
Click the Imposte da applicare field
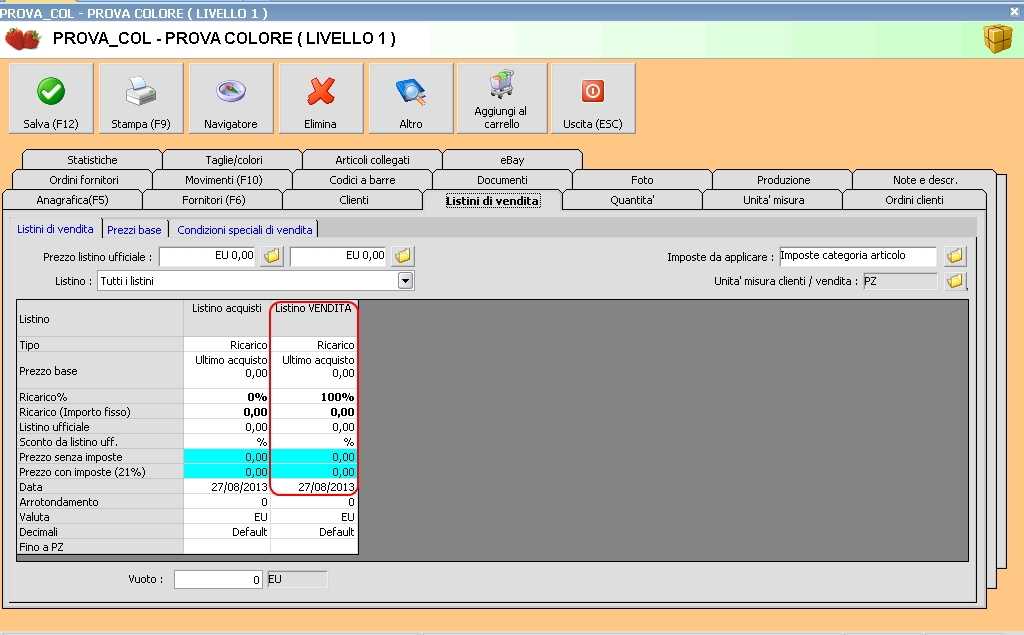857,256
